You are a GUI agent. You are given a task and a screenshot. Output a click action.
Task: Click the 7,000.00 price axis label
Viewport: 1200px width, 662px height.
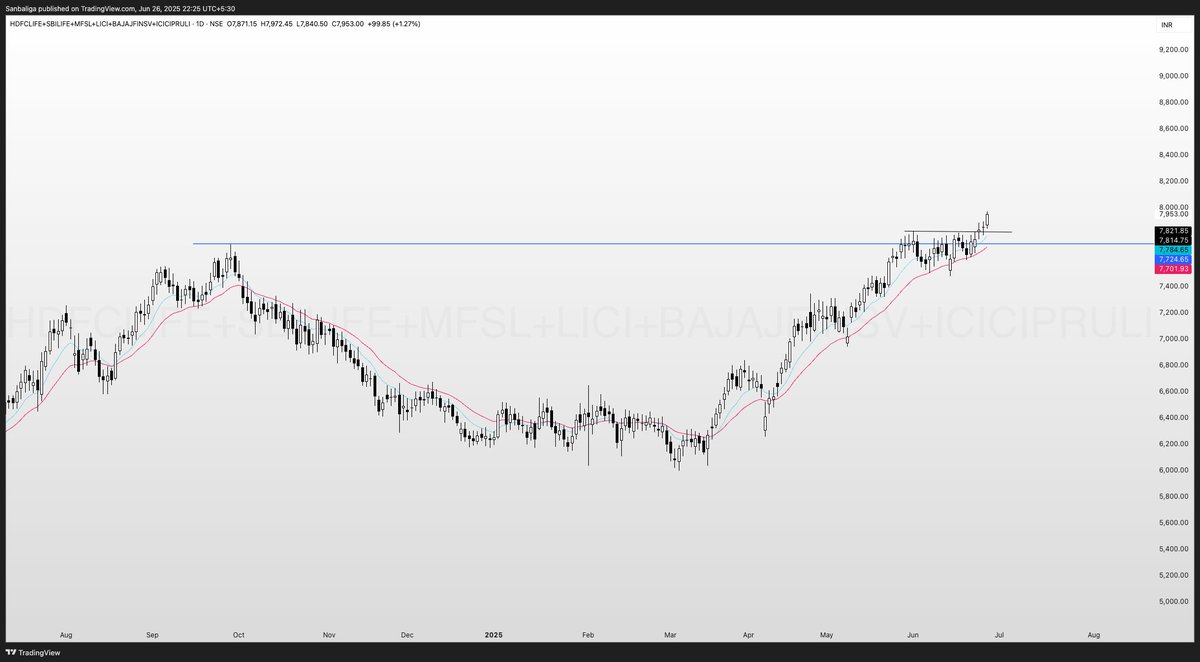pyautogui.click(x=1174, y=338)
